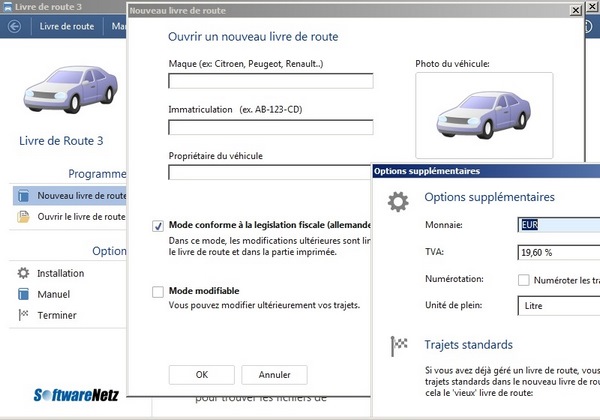This screenshot has width=600, height=420.
Task: Open the Unité de plein Litre dropdown
Action: tap(559, 306)
